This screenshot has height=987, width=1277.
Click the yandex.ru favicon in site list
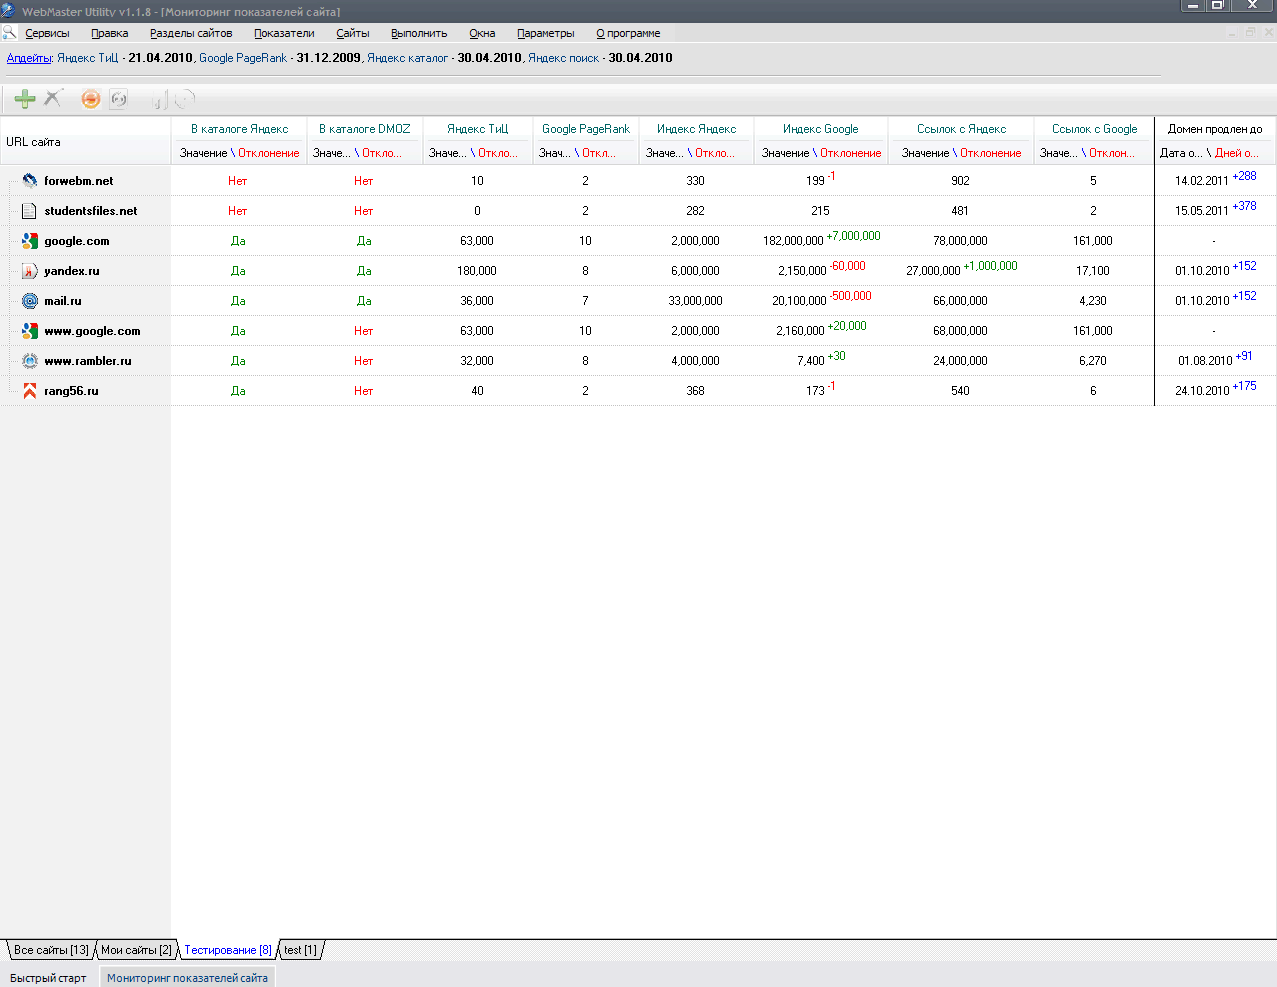point(30,271)
